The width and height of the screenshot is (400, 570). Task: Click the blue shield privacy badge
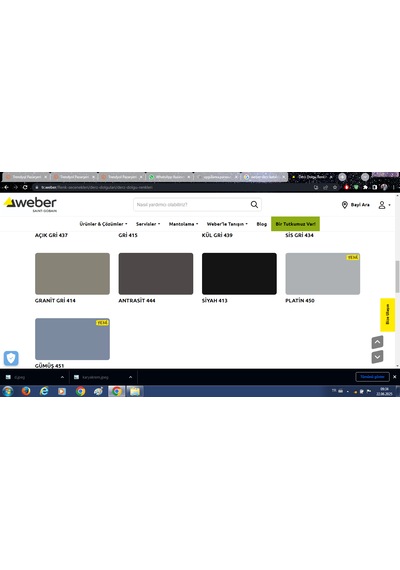11,358
